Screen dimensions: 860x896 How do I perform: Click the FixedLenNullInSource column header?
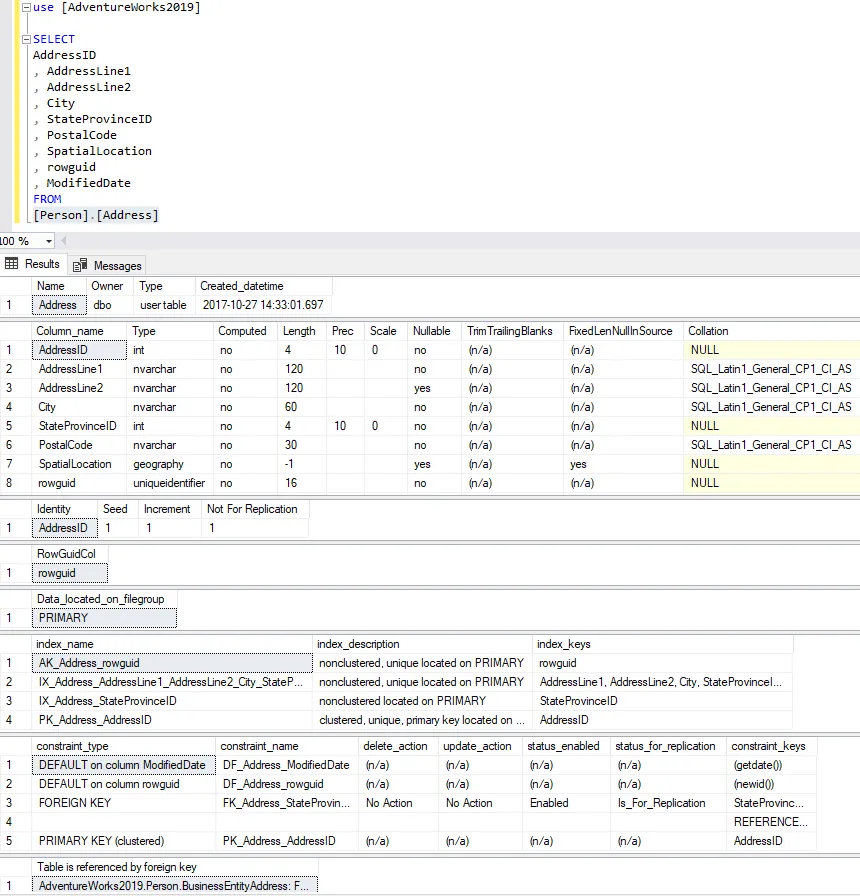(x=623, y=331)
